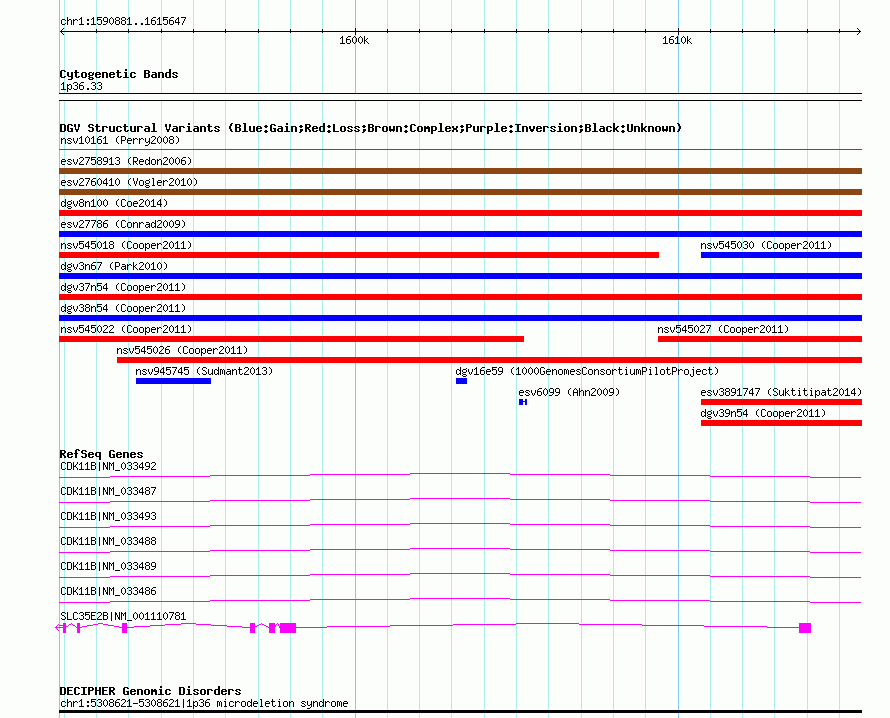Open the nsv545030 (Cooper2011) variant label
The image size is (890, 718).
[765, 245]
